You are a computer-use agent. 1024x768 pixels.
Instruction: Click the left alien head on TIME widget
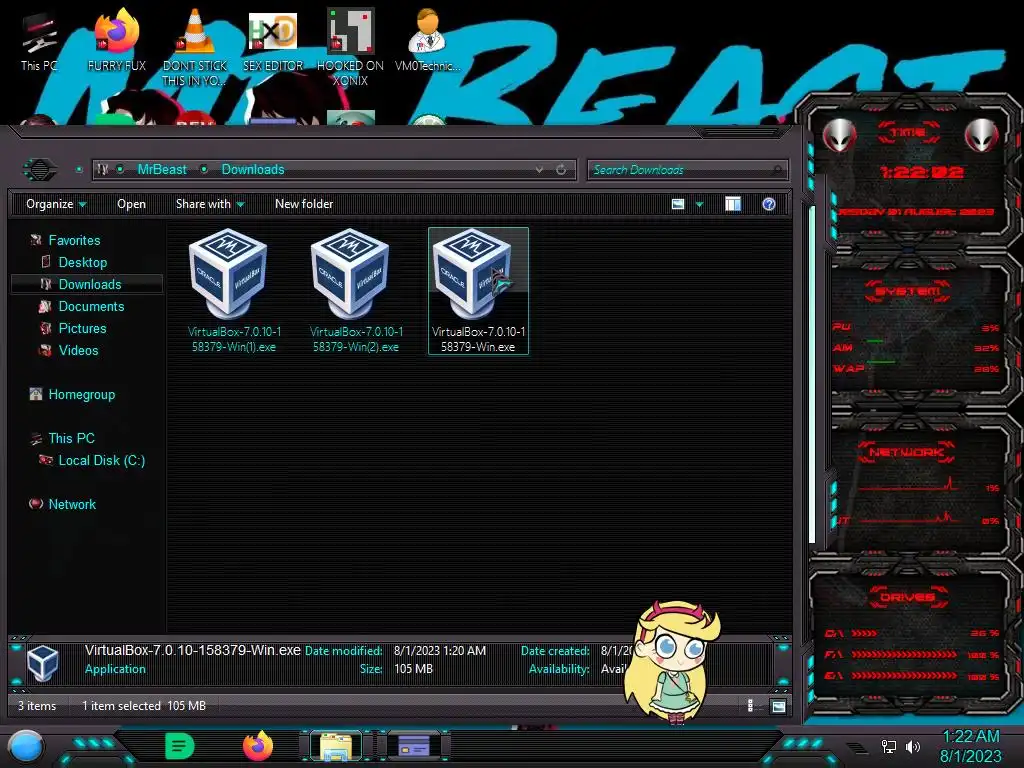[840, 136]
